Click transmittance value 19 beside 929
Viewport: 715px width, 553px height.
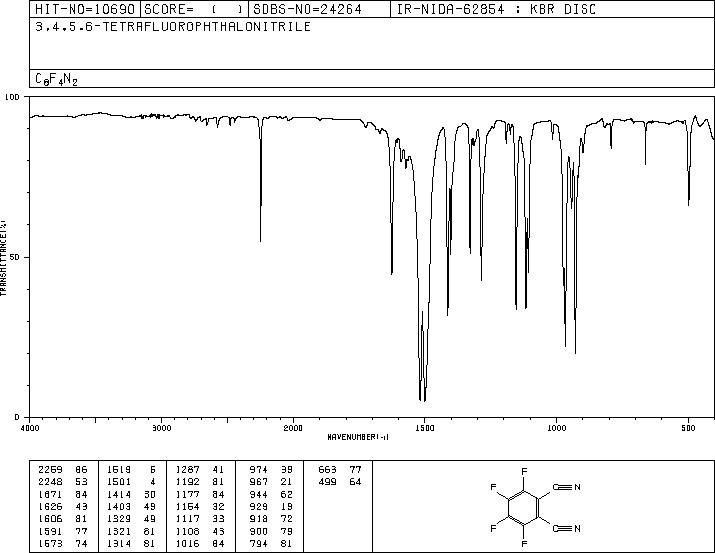pos(286,506)
